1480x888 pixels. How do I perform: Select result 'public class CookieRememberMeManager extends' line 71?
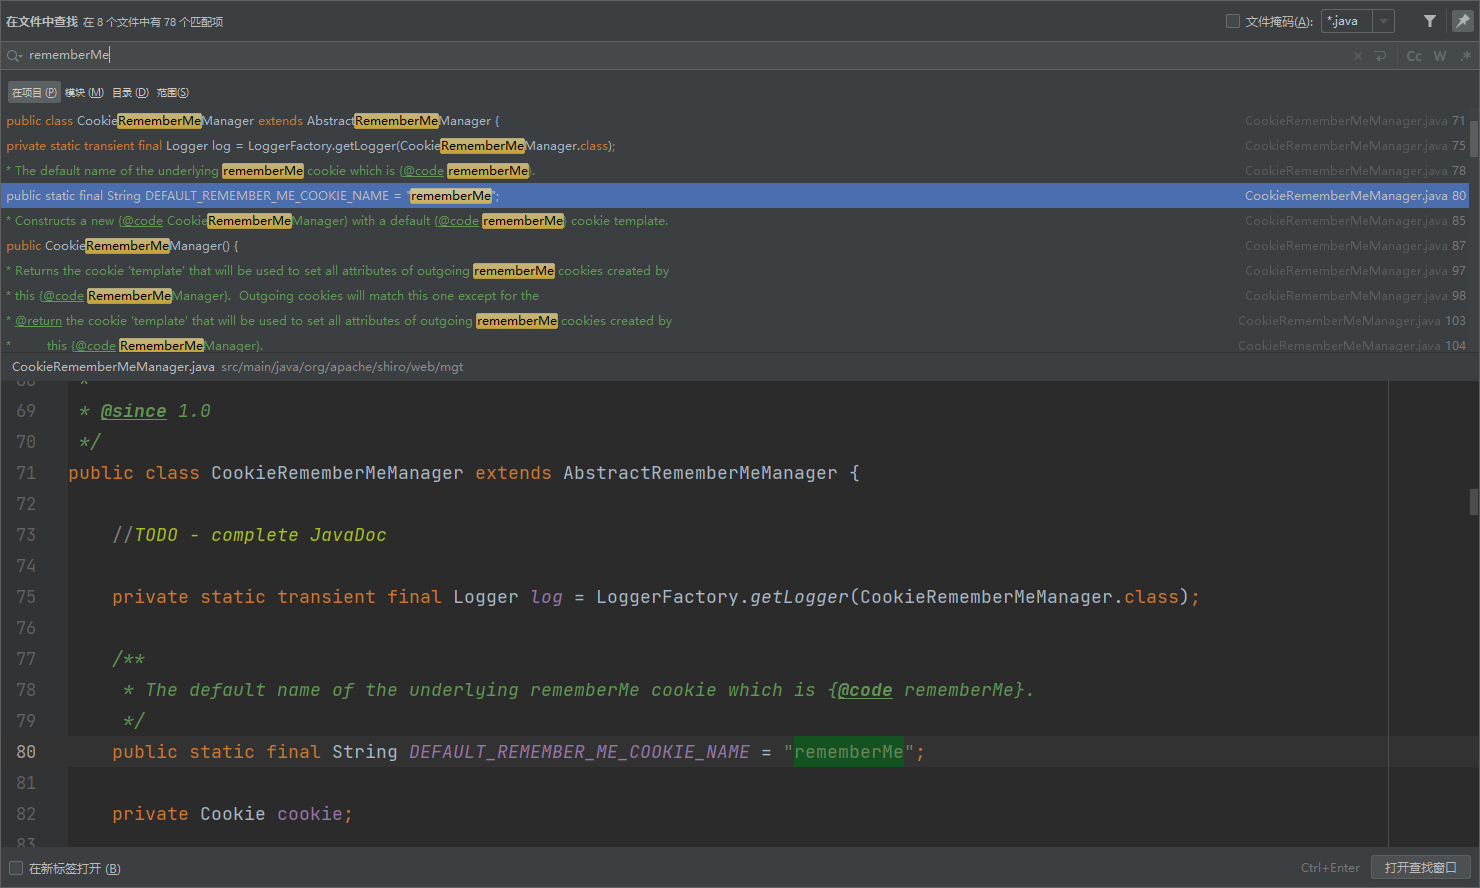coord(735,121)
